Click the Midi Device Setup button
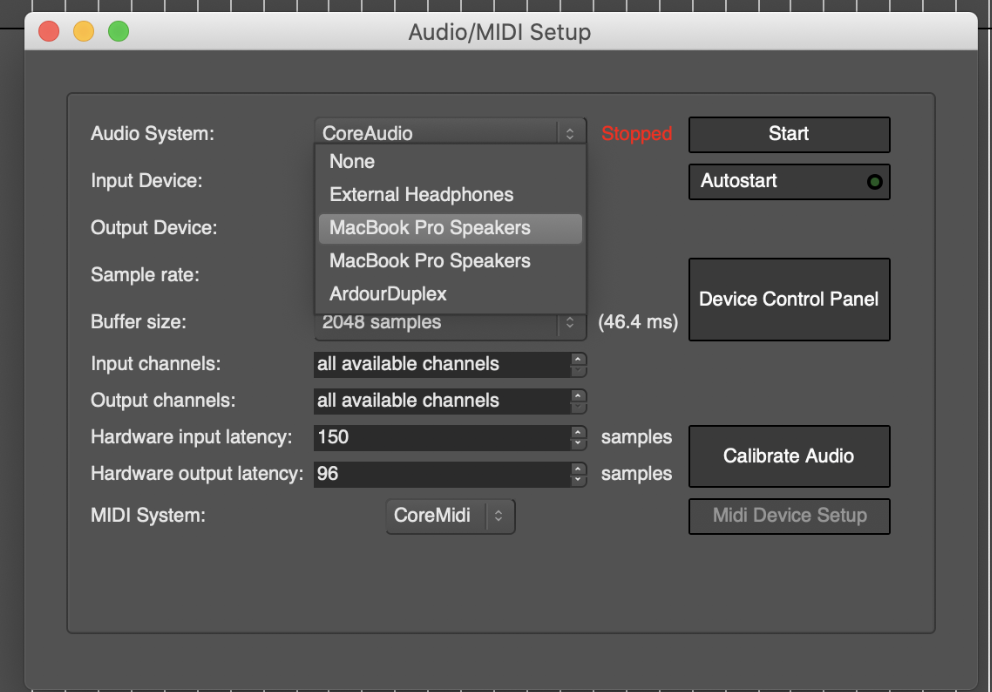The width and height of the screenshot is (992, 692). (x=788, y=516)
